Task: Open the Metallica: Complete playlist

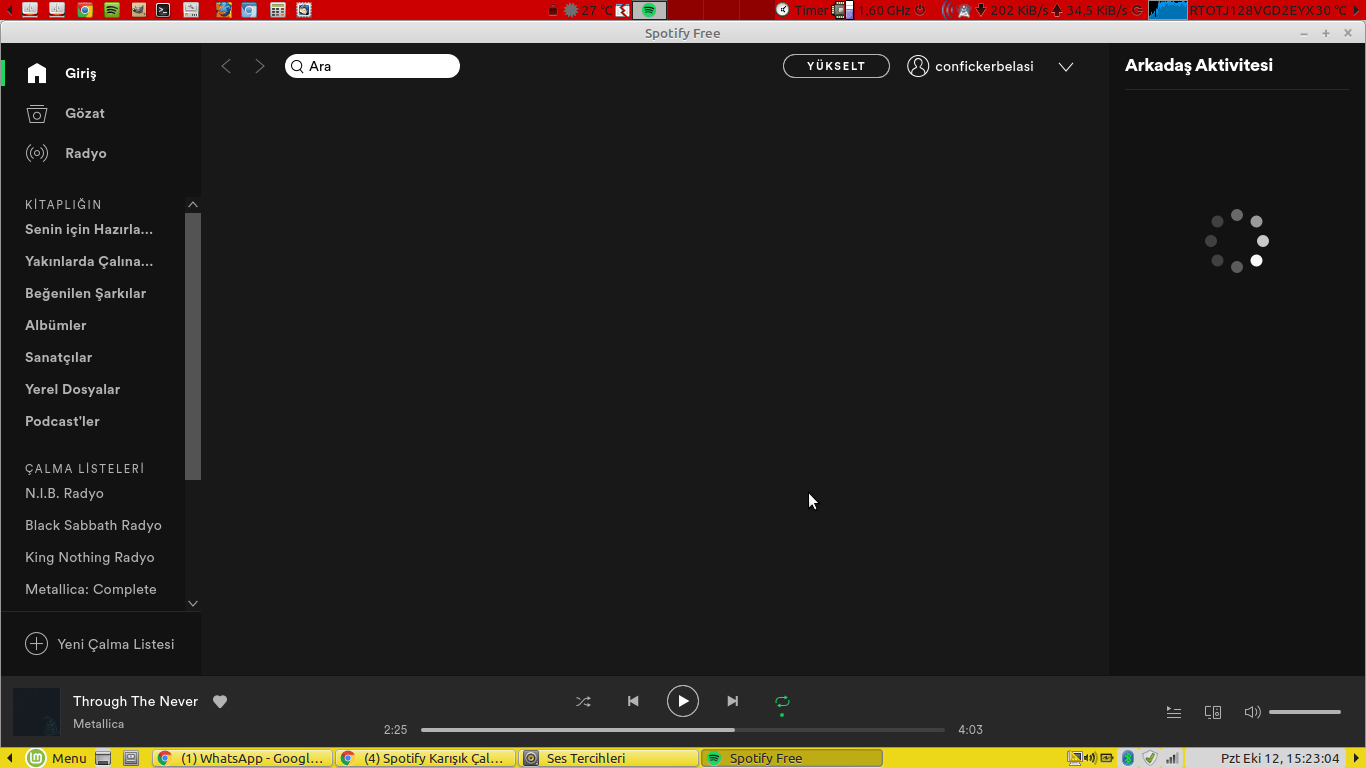Action: [x=91, y=589]
